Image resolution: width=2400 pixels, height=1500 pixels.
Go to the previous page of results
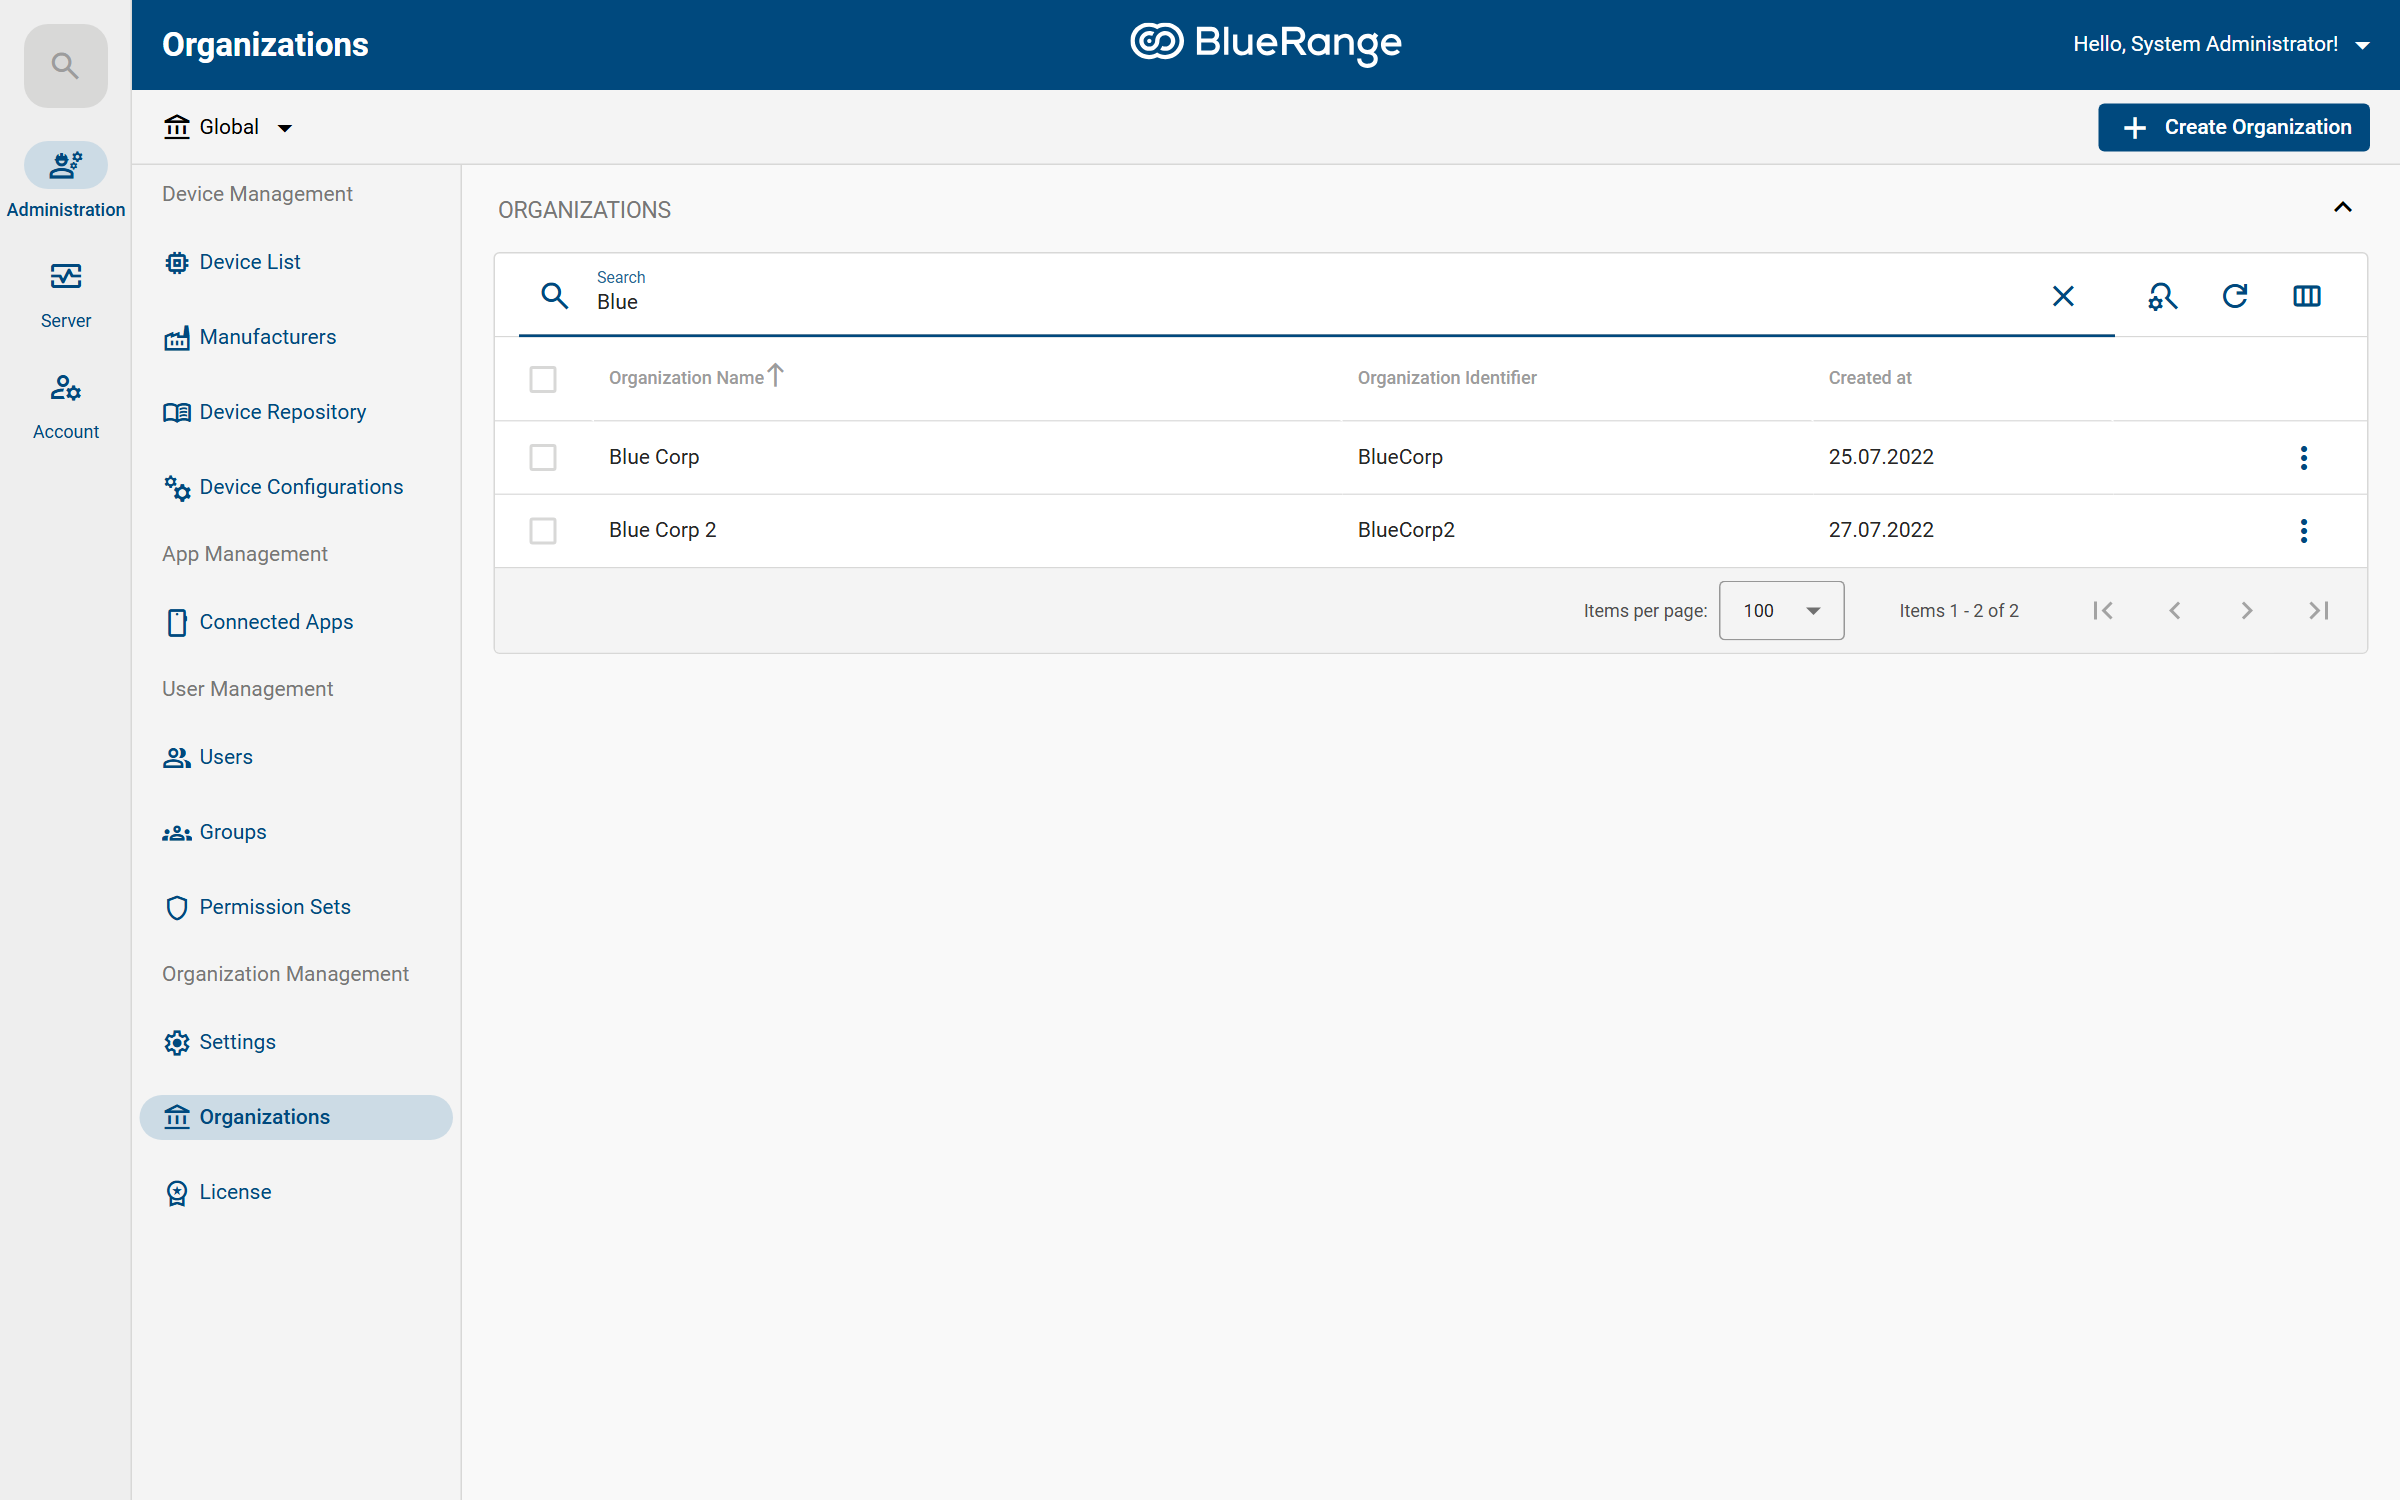point(2175,610)
